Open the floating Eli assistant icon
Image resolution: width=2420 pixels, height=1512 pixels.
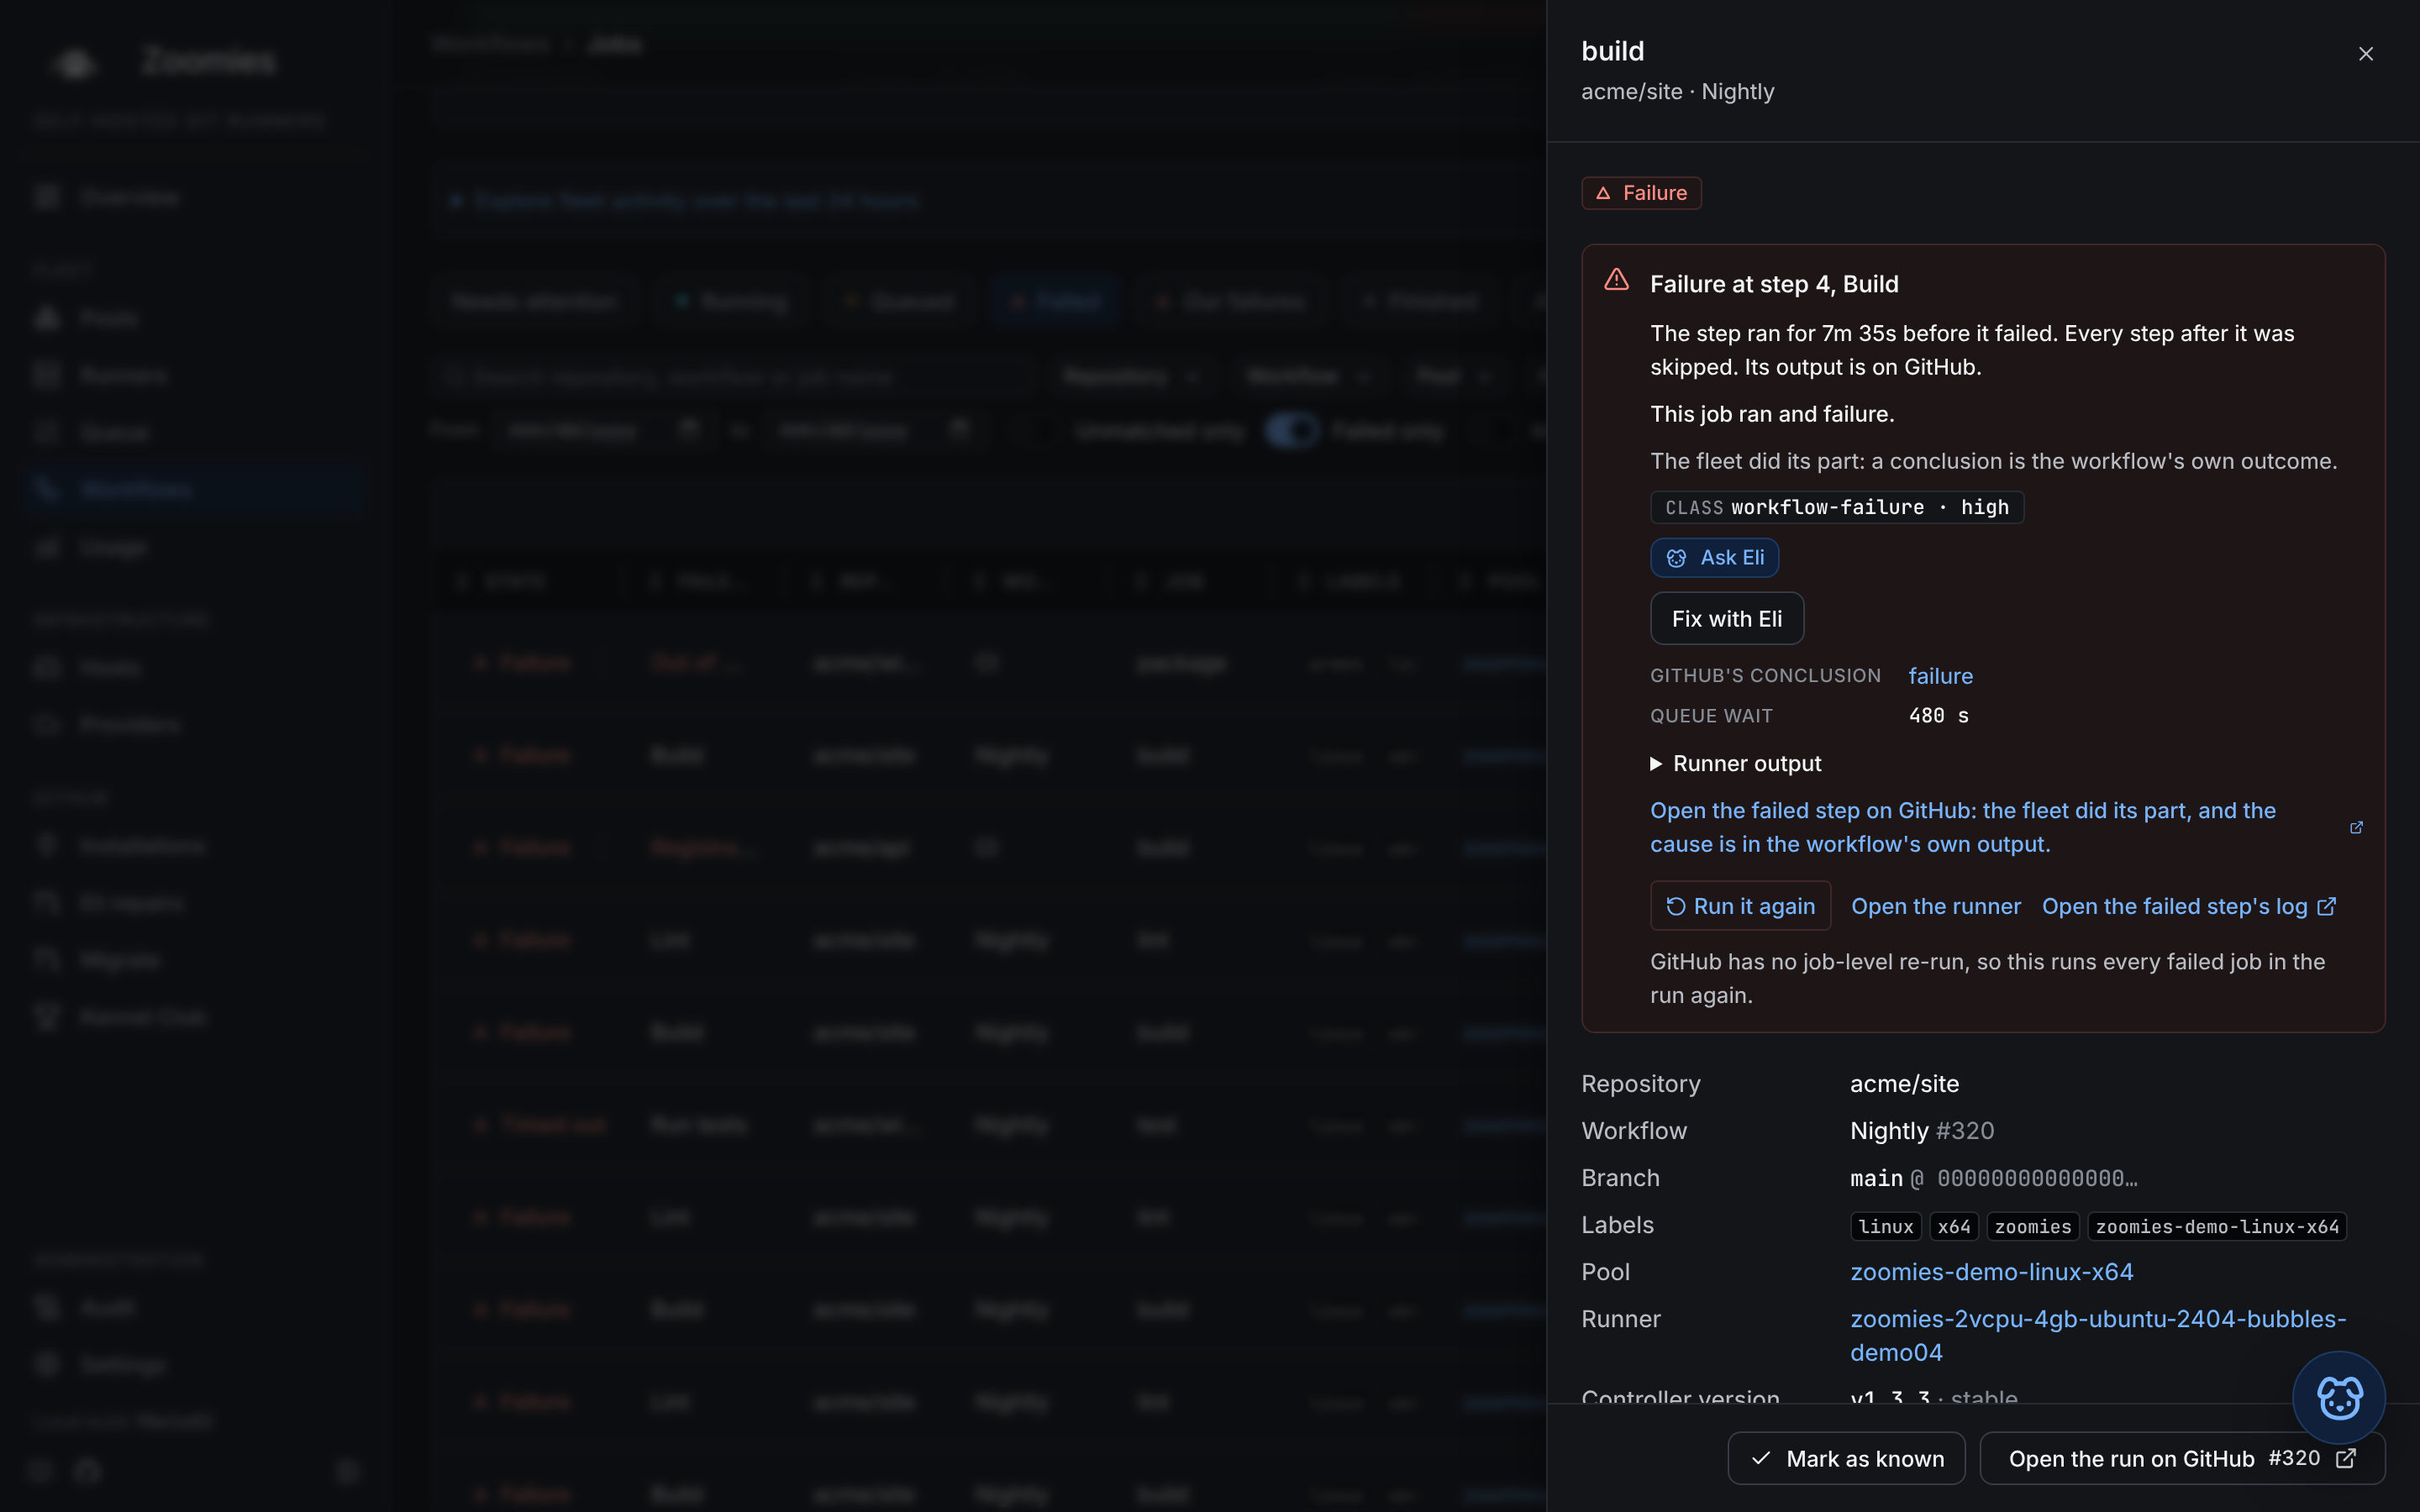click(x=2338, y=1398)
